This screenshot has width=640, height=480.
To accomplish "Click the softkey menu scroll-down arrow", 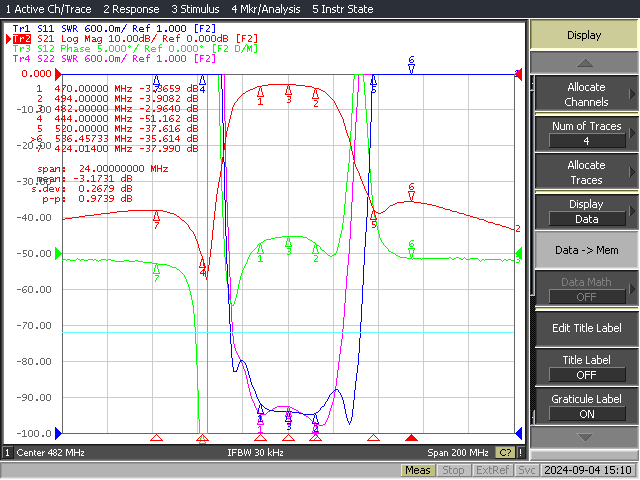I will (x=584, y=437).
